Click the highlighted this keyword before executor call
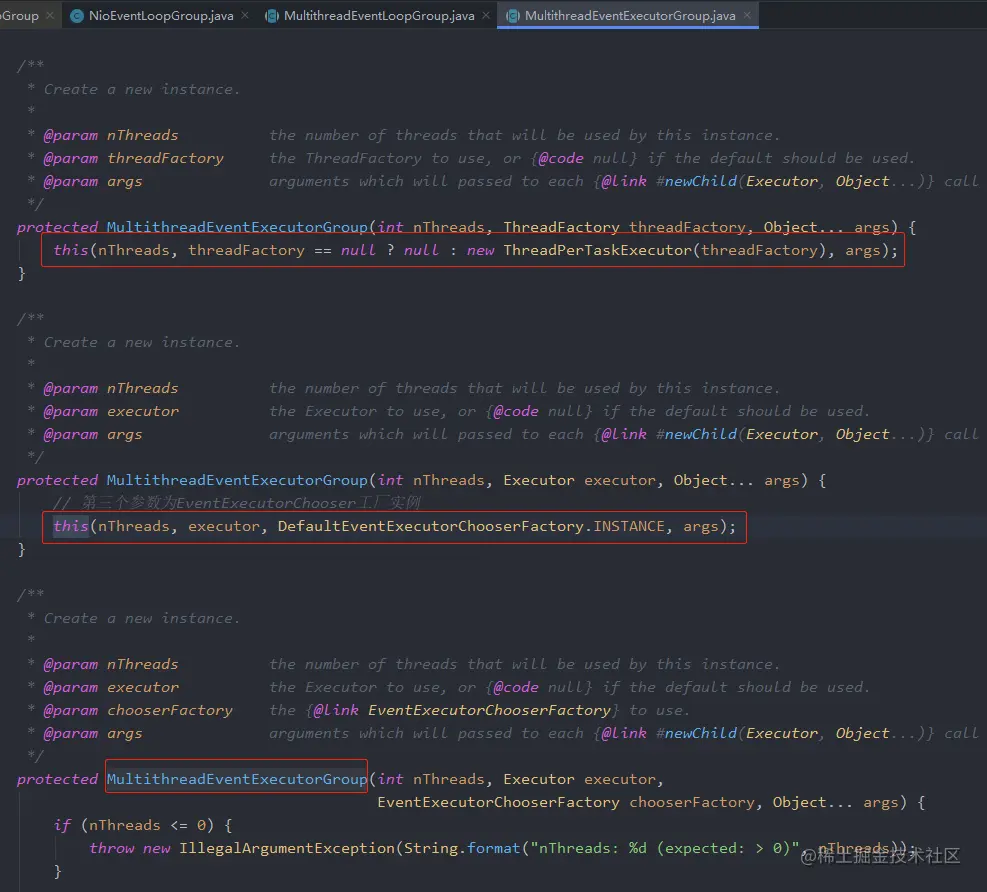 (x=70, y=526)
